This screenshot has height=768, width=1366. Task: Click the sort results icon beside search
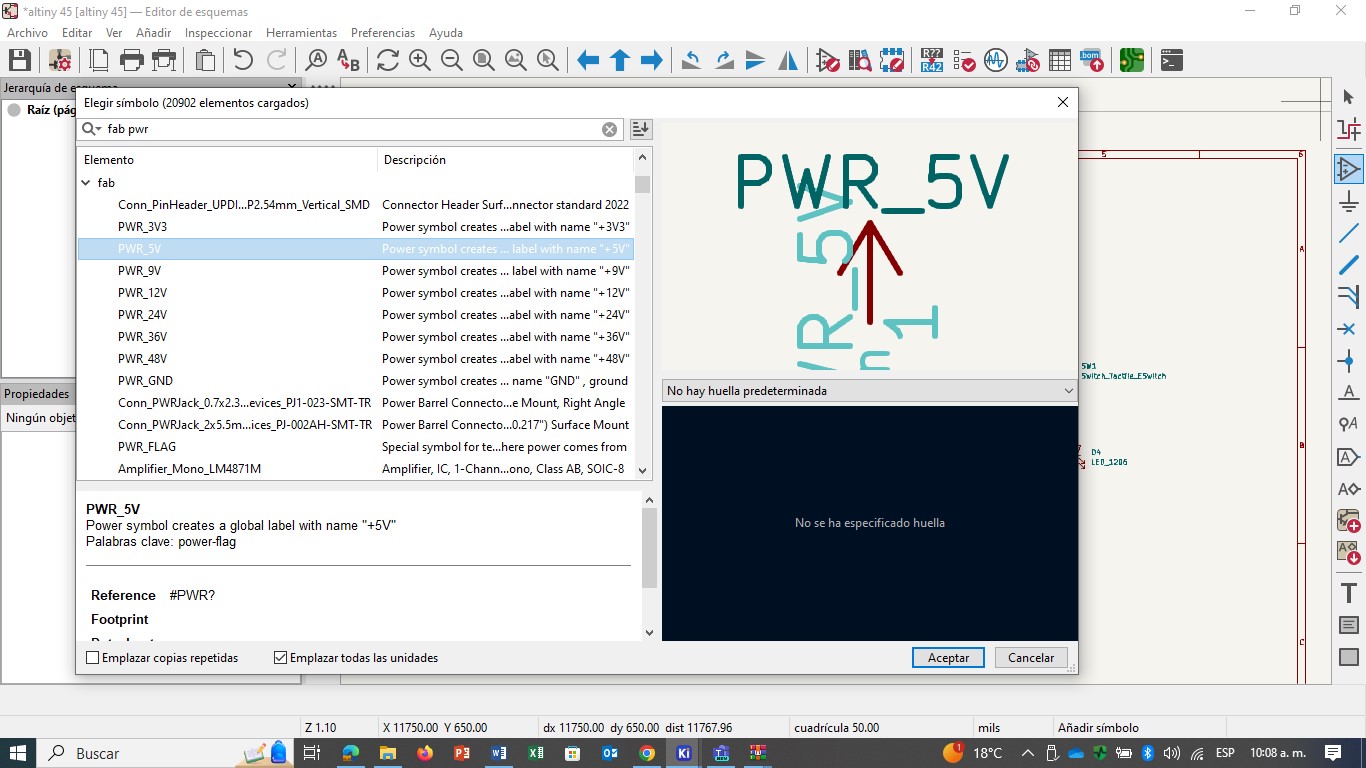[641, 129]
